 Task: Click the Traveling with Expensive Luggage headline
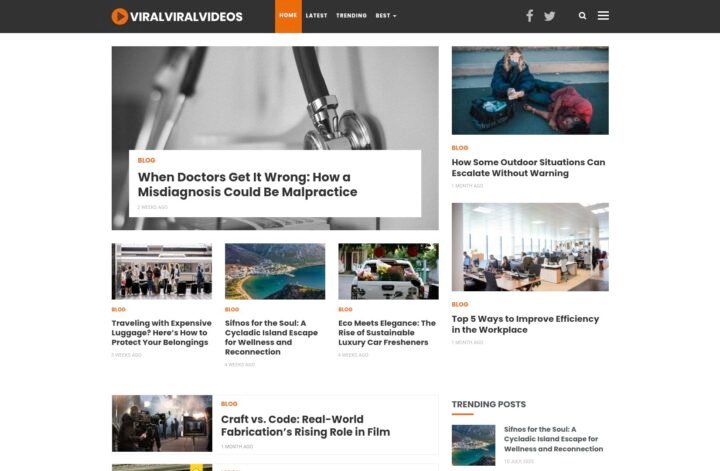coord(162,333)
